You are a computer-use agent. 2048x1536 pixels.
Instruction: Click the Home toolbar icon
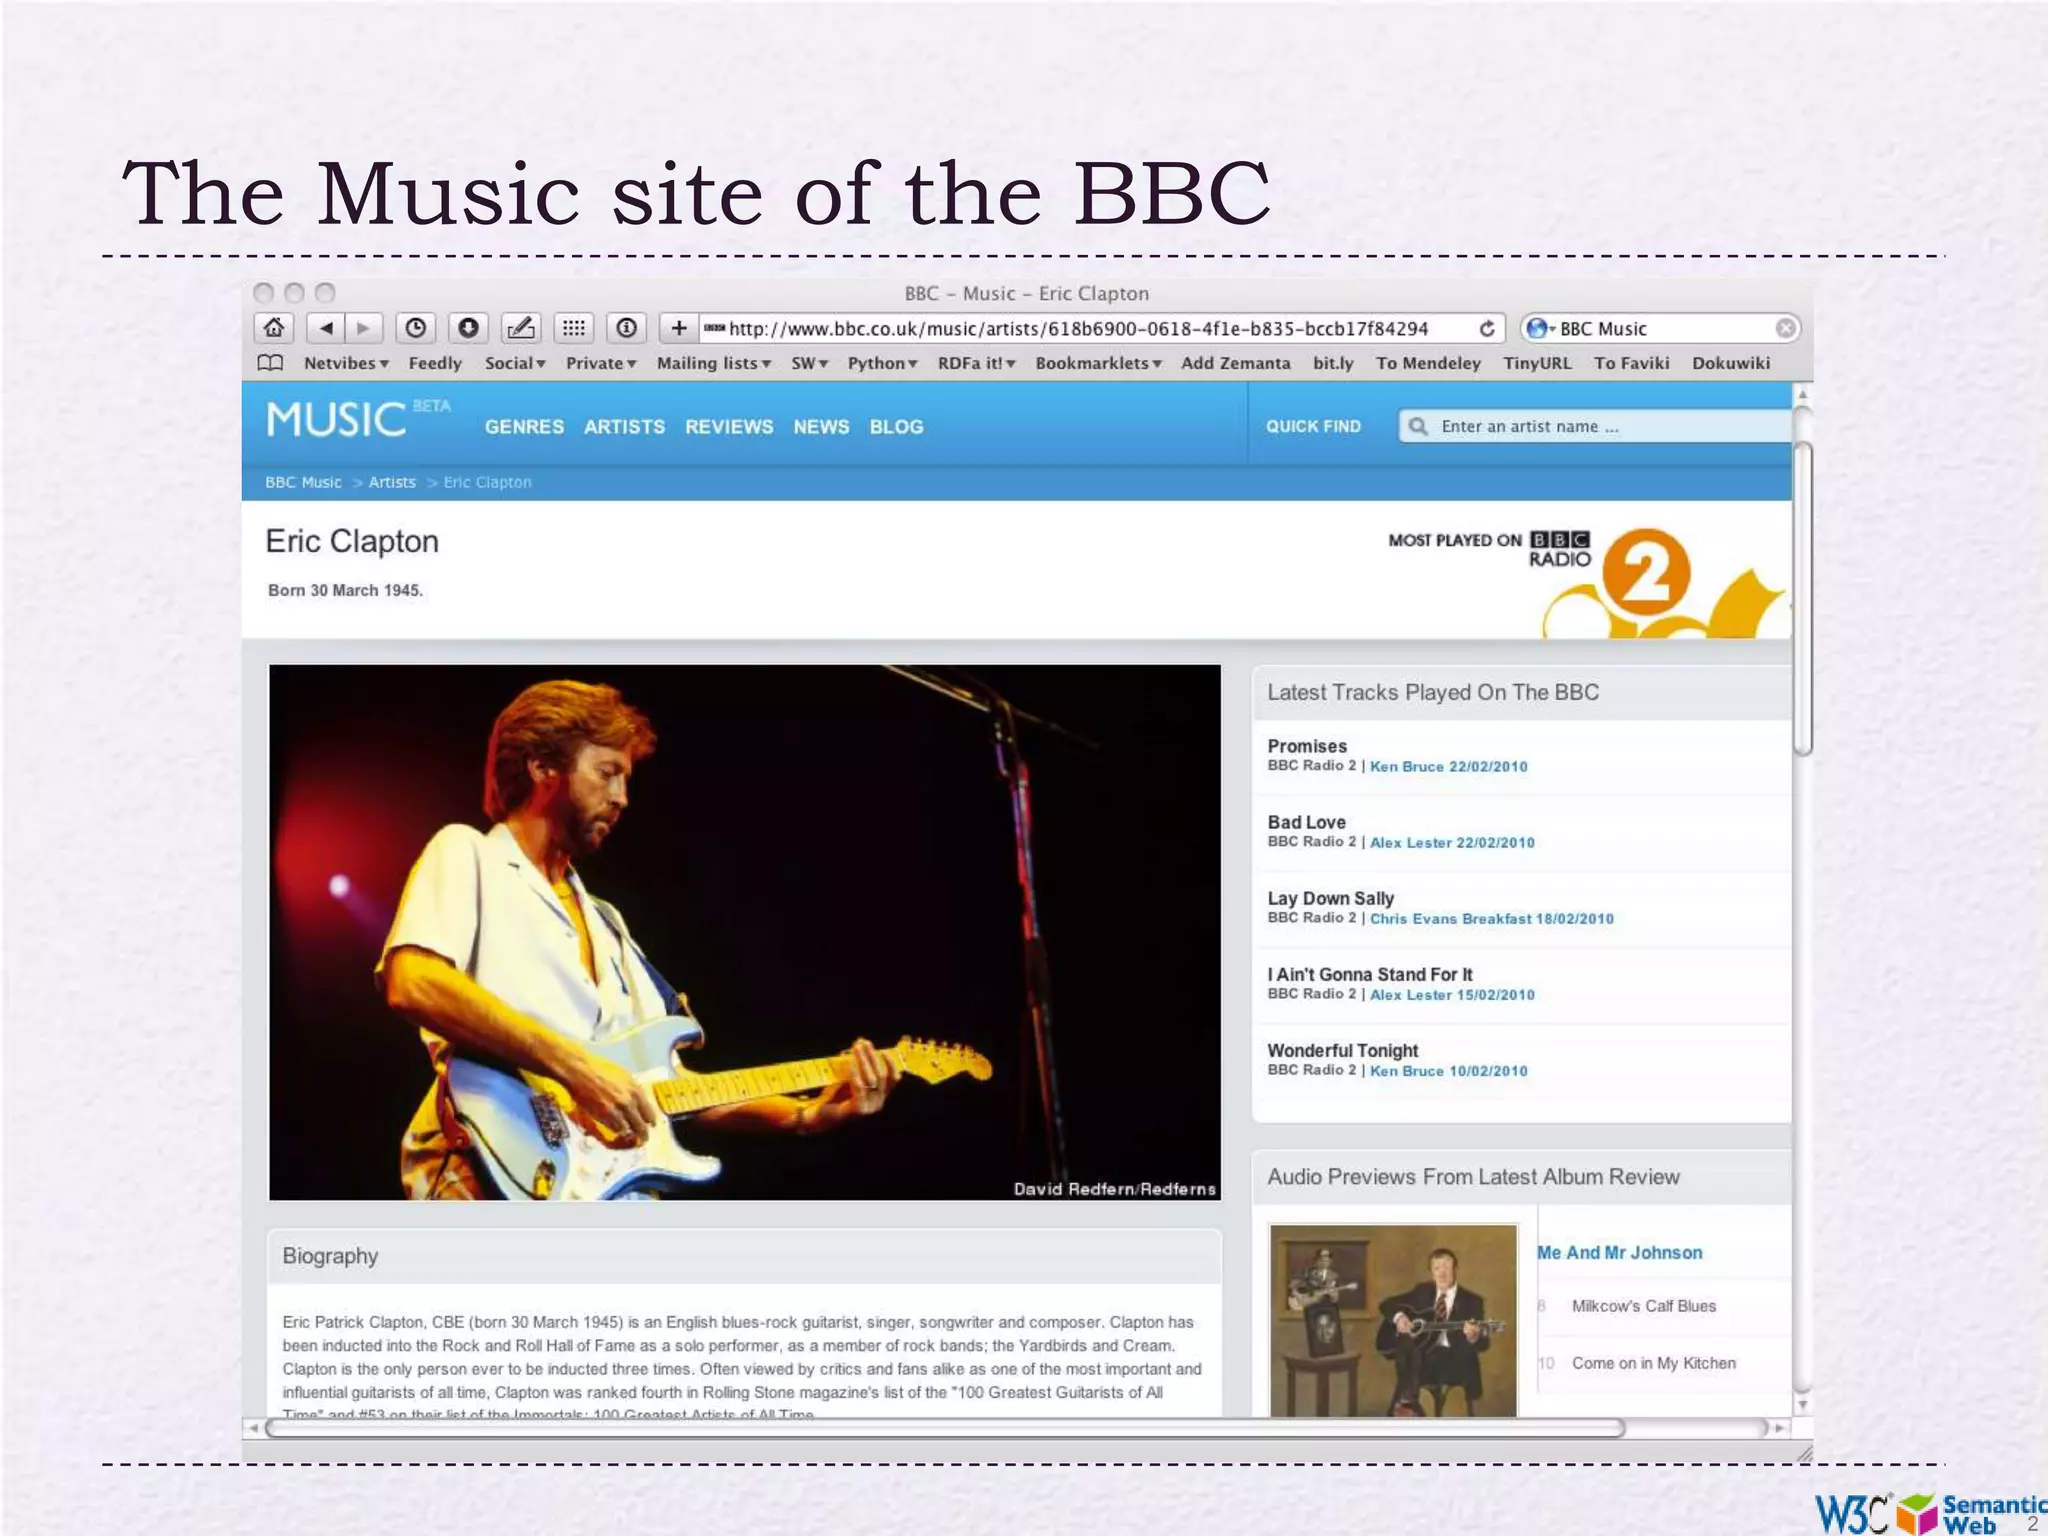pyautogui.click(x=274, y=328)
